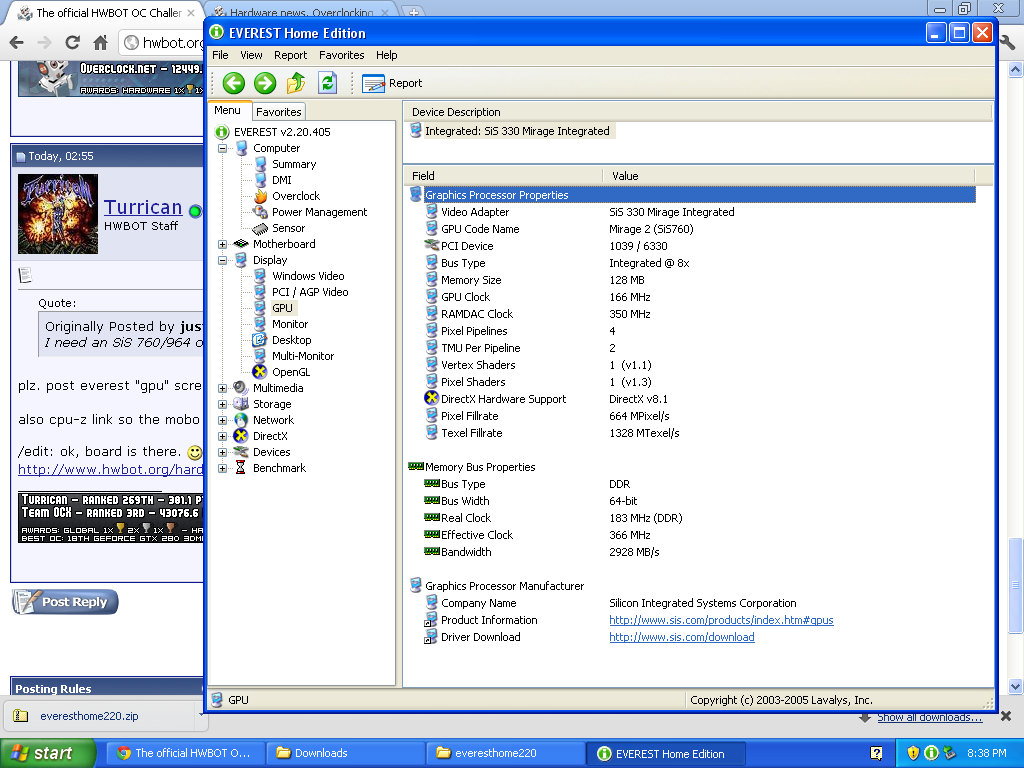Click the Refresh toolbar icon
Screen dimensions: 1024x768
327,83
